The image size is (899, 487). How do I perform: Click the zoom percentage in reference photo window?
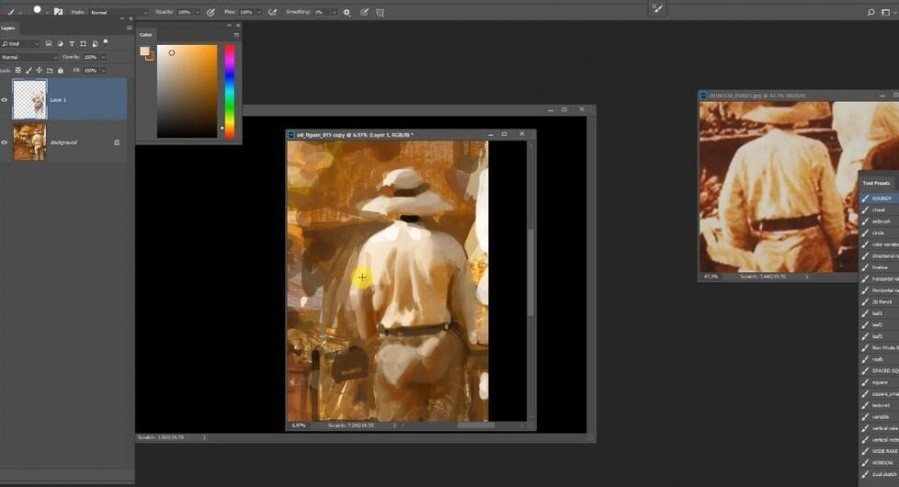tap(711, 277)
